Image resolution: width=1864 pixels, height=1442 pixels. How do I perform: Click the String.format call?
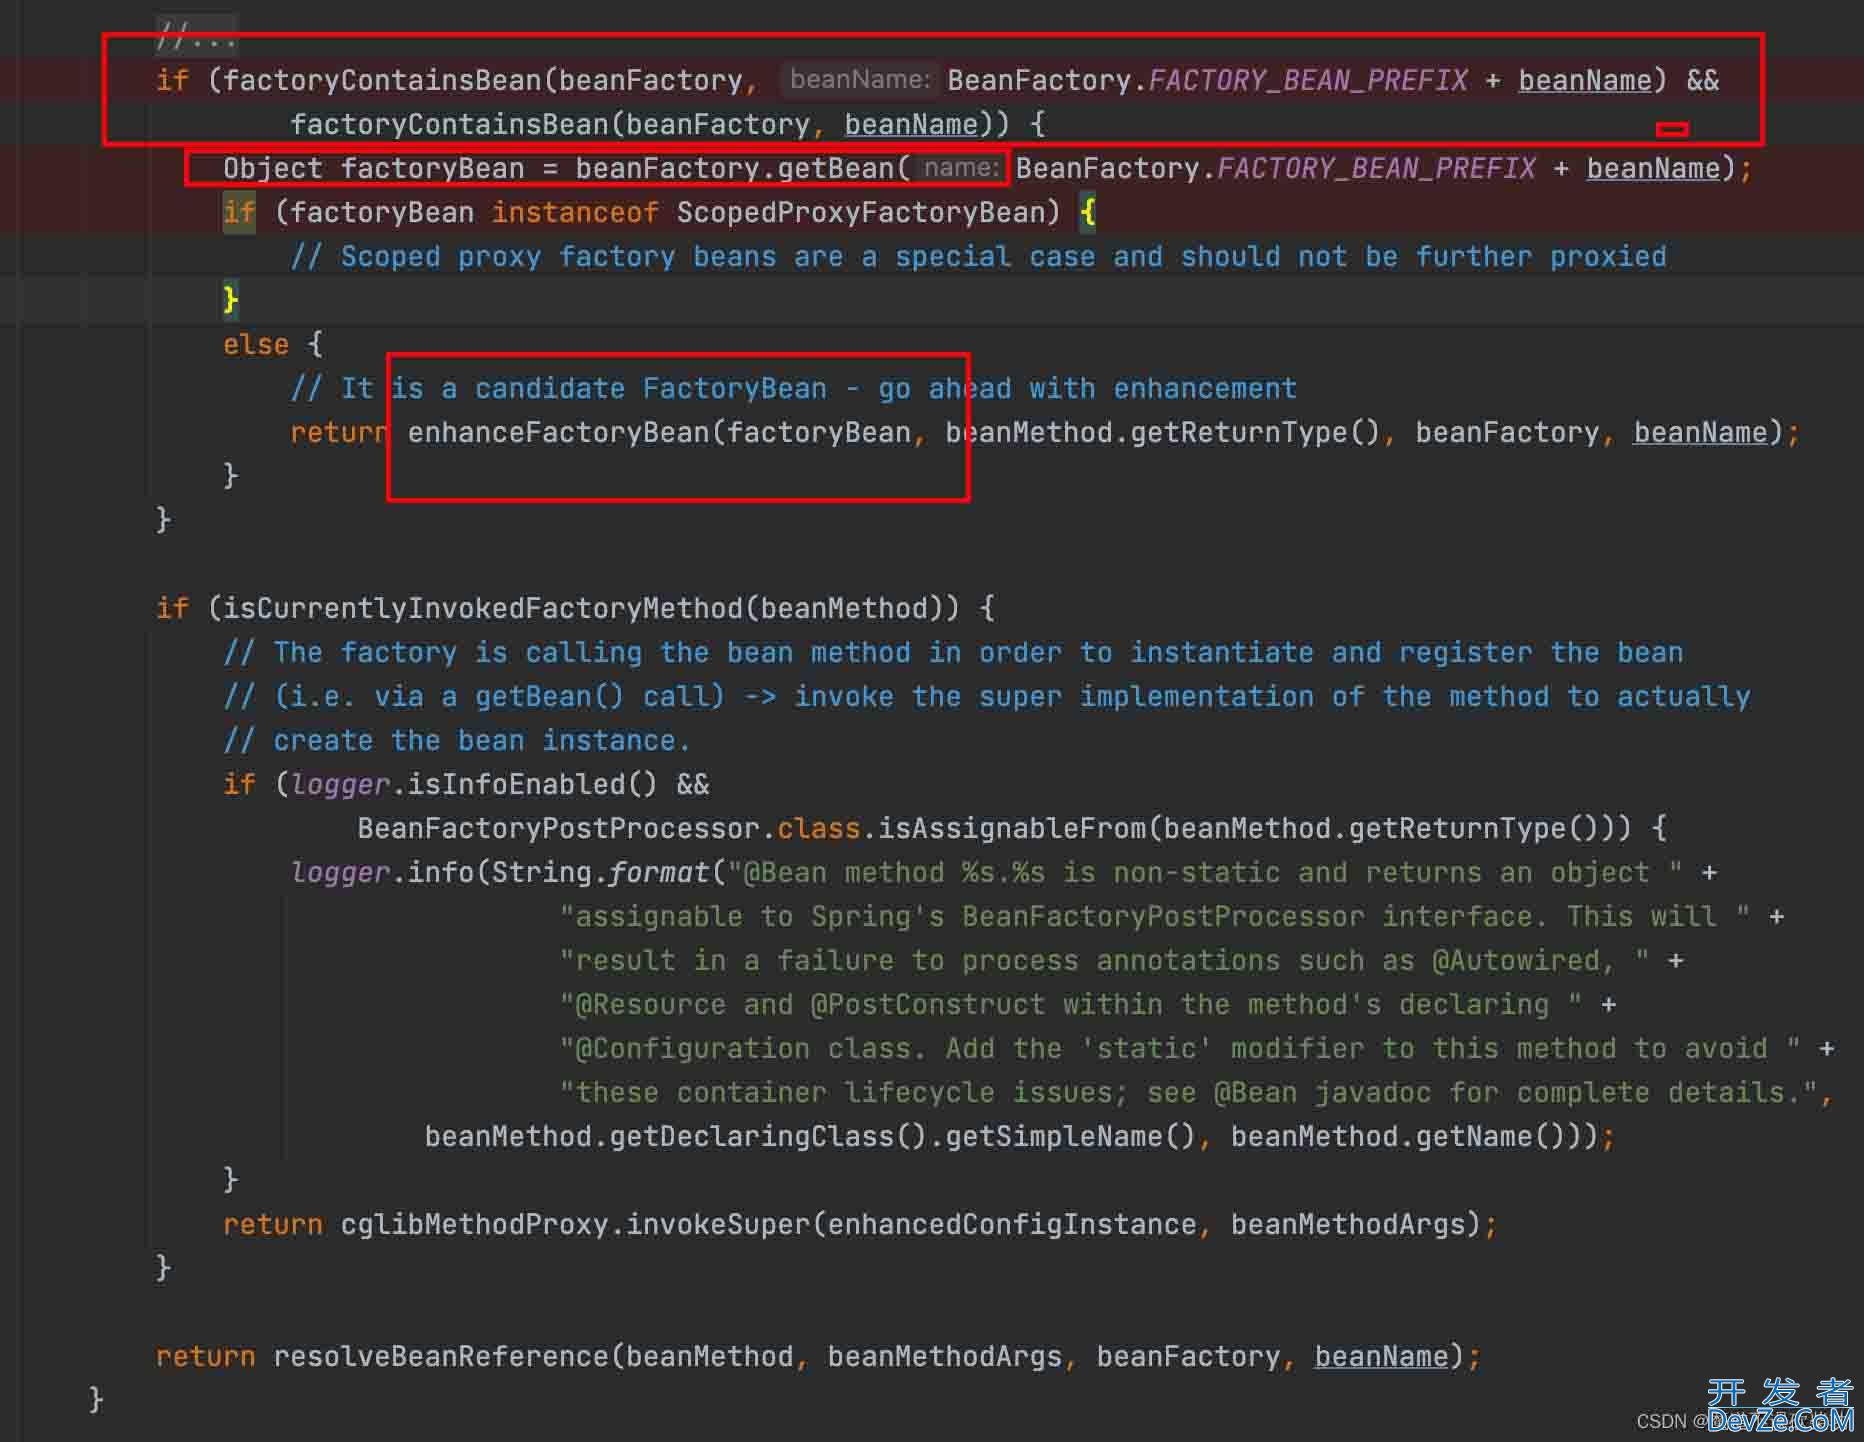pos(600,872)
